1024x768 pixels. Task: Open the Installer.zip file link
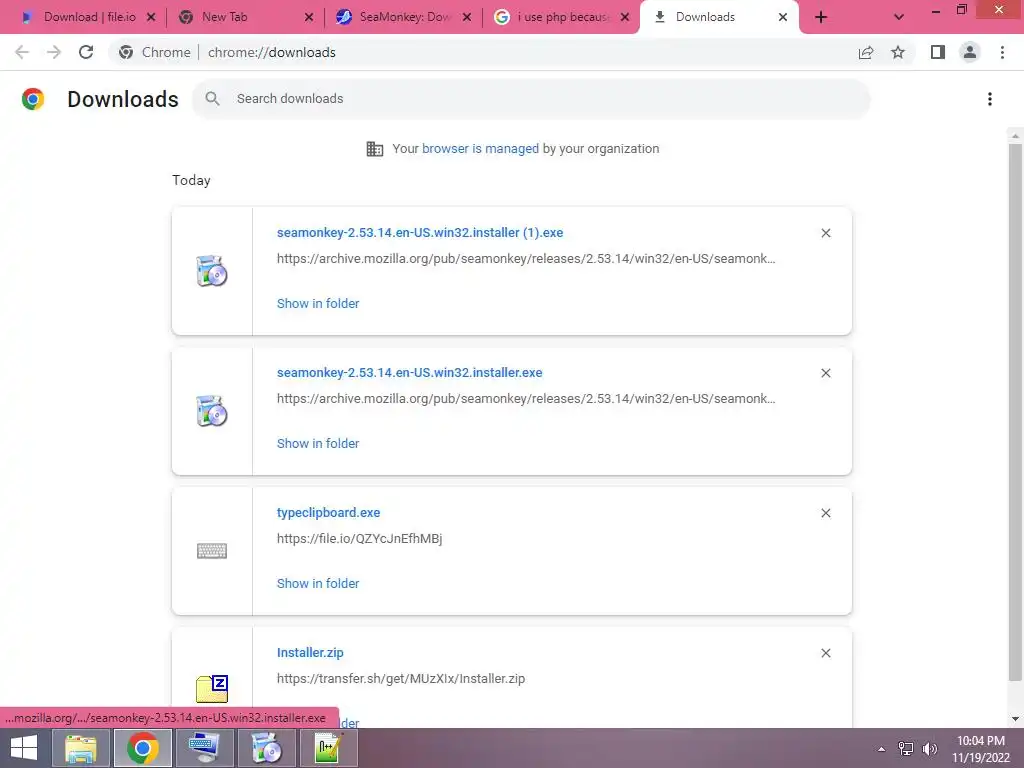[310, 652]
